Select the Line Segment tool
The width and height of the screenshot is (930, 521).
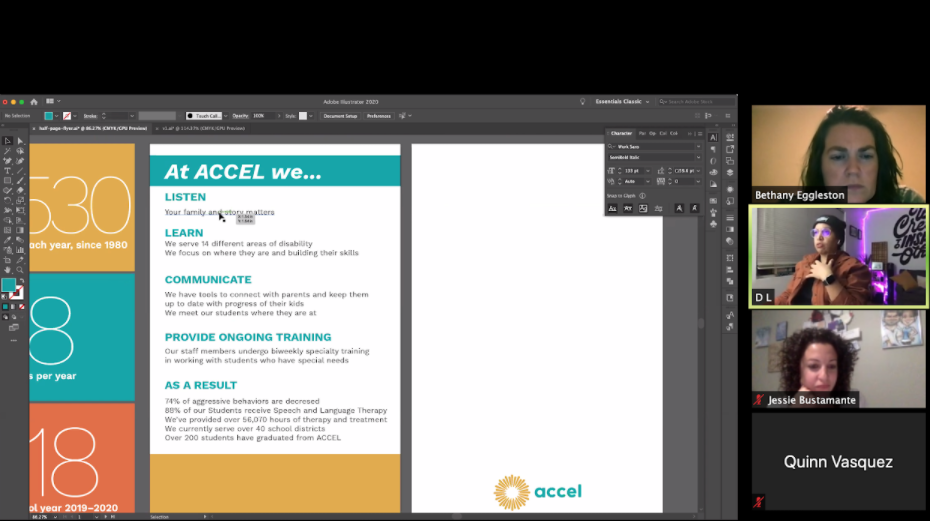[21, 171]
